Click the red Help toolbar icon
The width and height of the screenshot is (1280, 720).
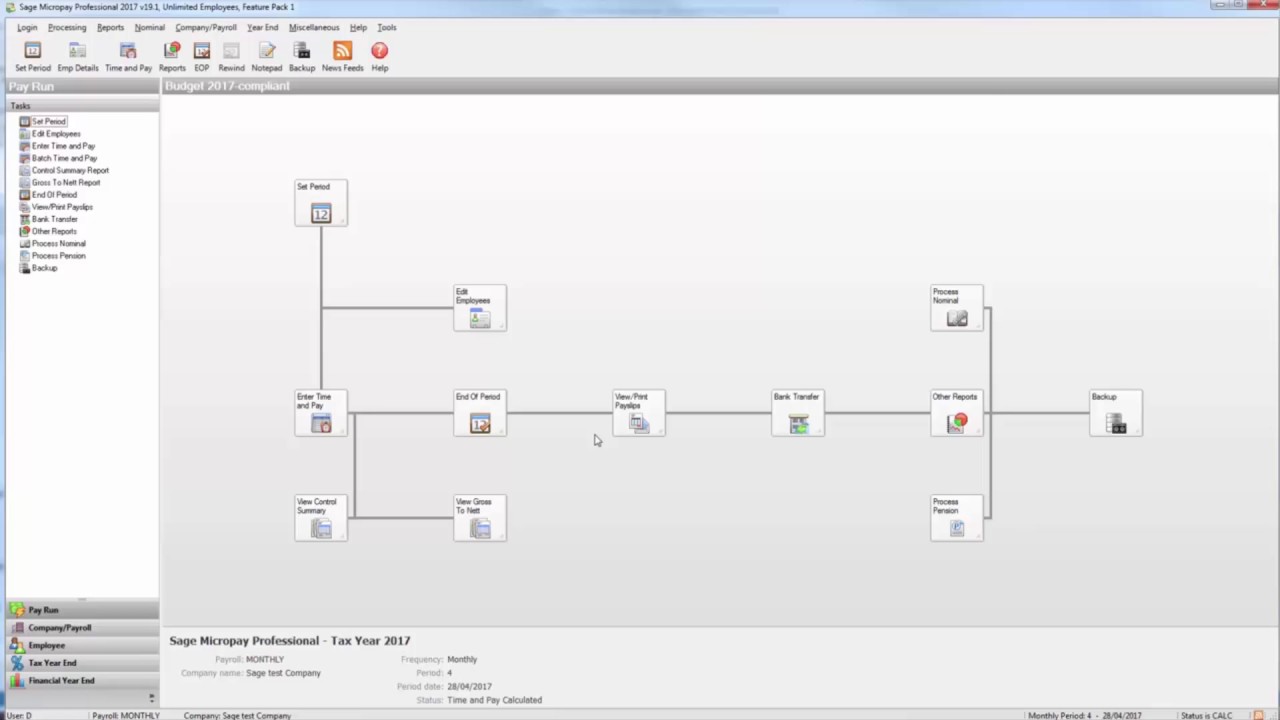tap(380, 57)
